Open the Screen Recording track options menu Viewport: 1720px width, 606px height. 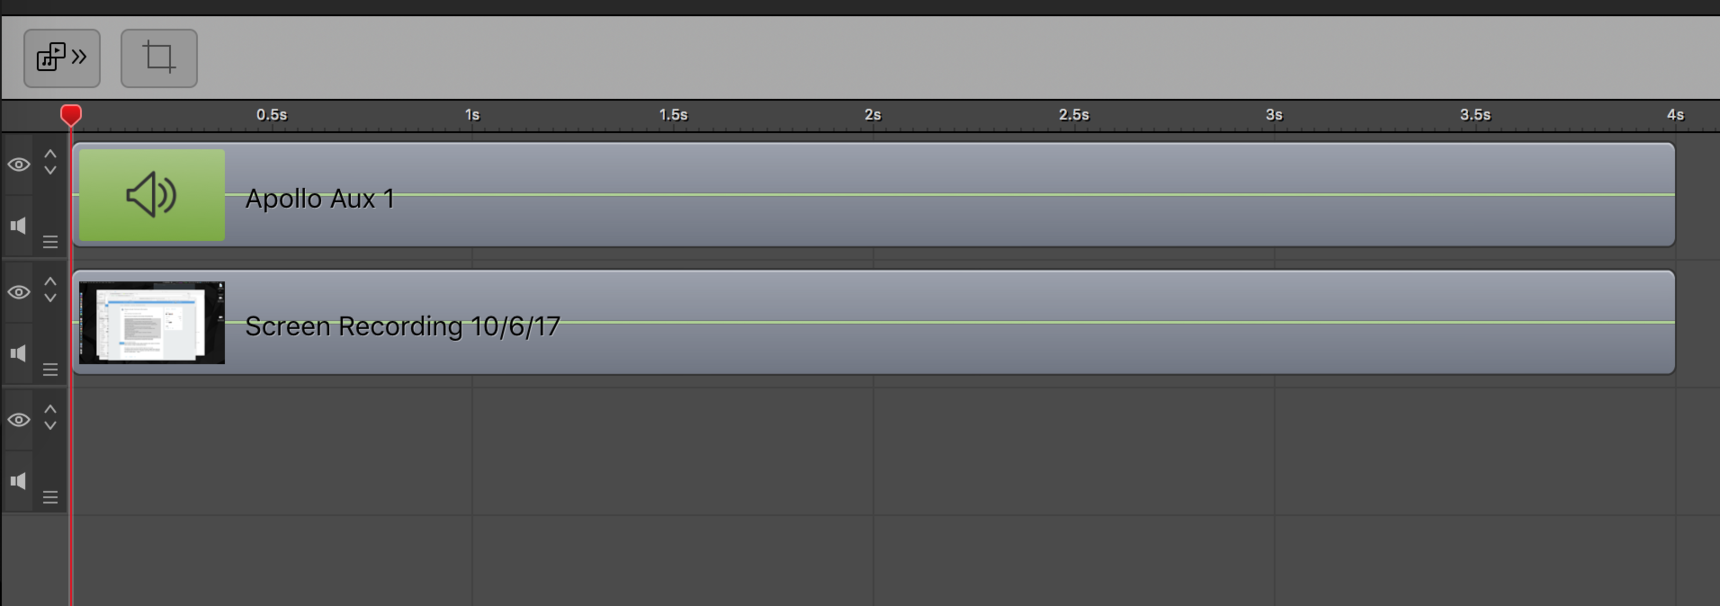point(50,370)
